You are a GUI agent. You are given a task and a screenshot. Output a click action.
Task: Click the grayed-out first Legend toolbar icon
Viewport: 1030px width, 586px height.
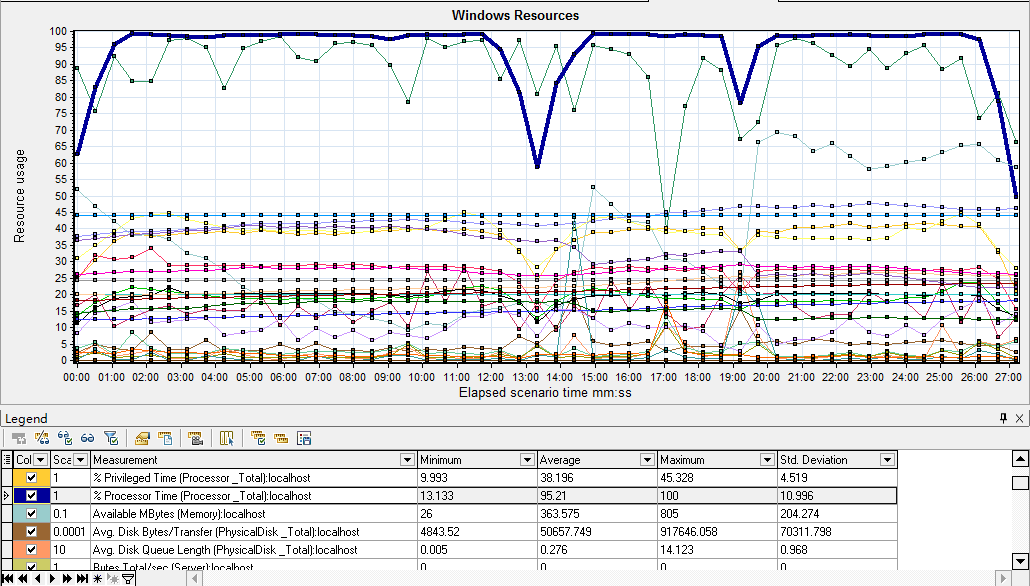19,438
